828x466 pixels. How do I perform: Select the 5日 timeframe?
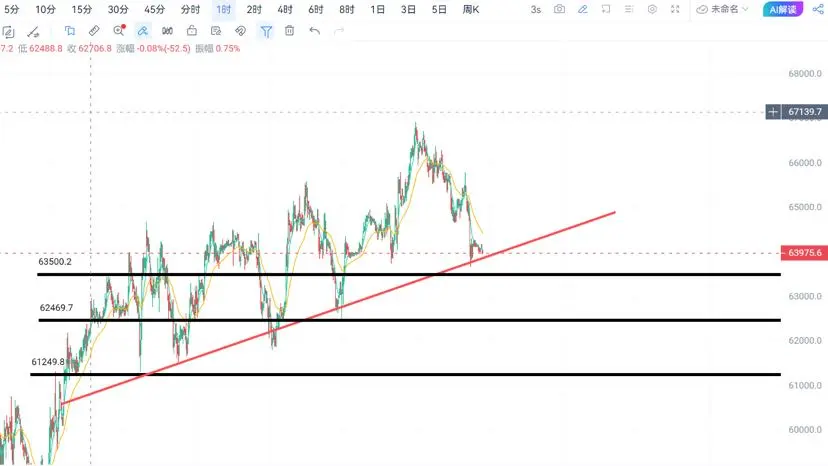438,10
